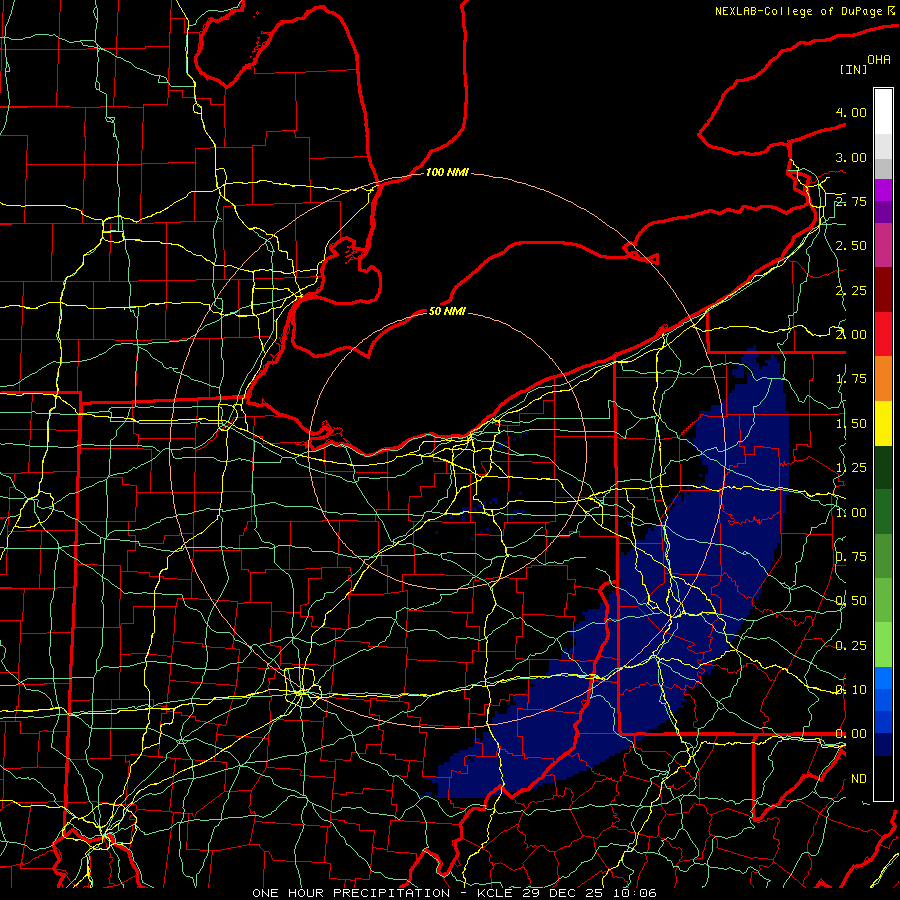The width and height of the screenshot is (900, 900).
Task: Click the 50 NMI range ring label
Action: pos(447,311)
